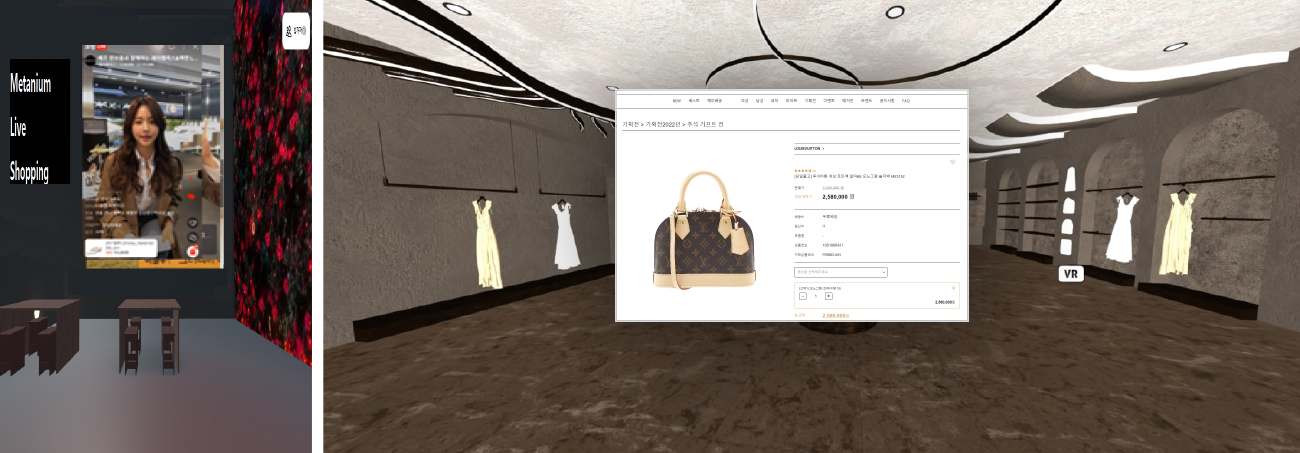Click 기획전2022년 in the breadcrumb

tap(663, 124)
